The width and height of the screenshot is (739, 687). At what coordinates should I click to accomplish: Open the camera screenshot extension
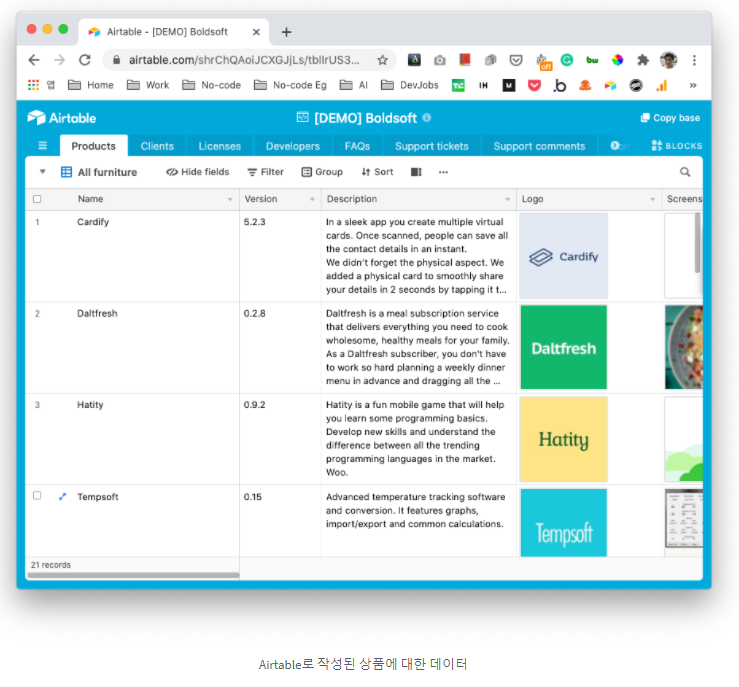point(439,60)
